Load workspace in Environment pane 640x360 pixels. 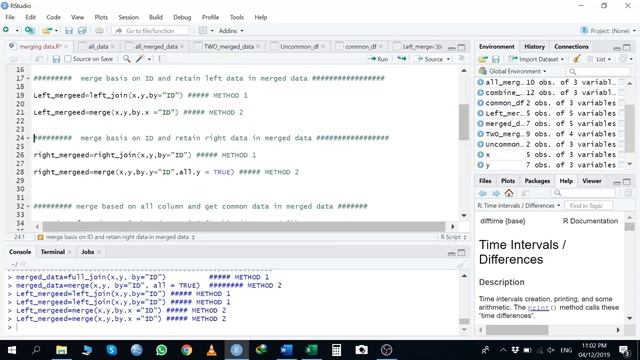pos(483,59)
